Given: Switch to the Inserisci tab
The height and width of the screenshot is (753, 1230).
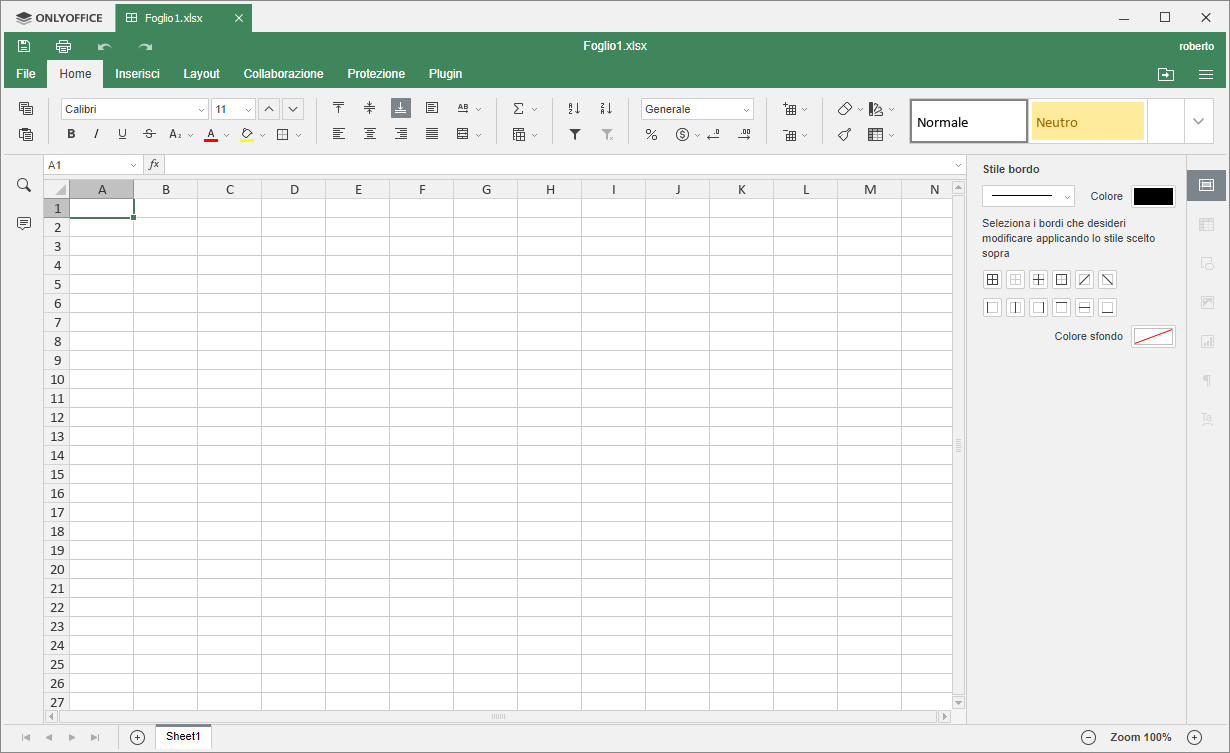Looking at the screenshot, I should coord(137,74).
